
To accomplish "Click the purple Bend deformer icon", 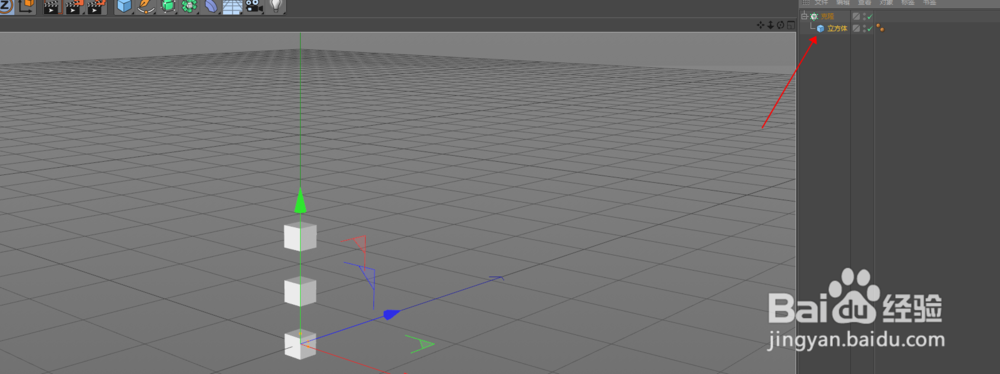I will tap(210, 6).
